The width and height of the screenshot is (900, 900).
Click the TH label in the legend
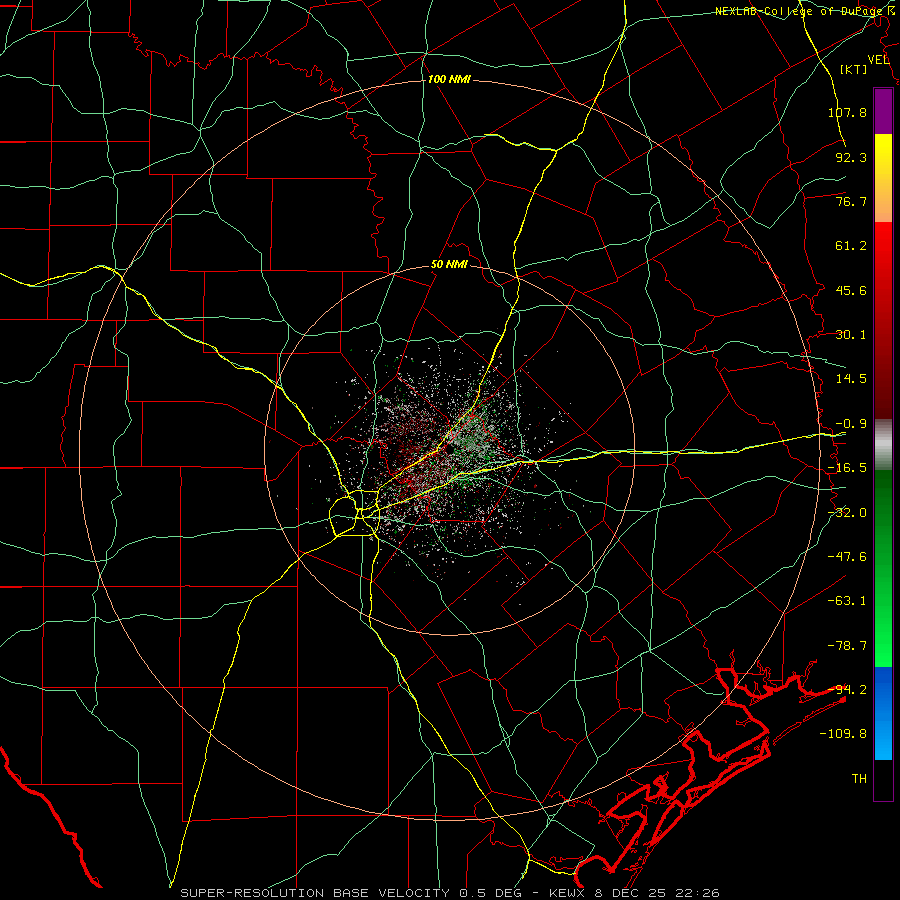click(859, 779)
